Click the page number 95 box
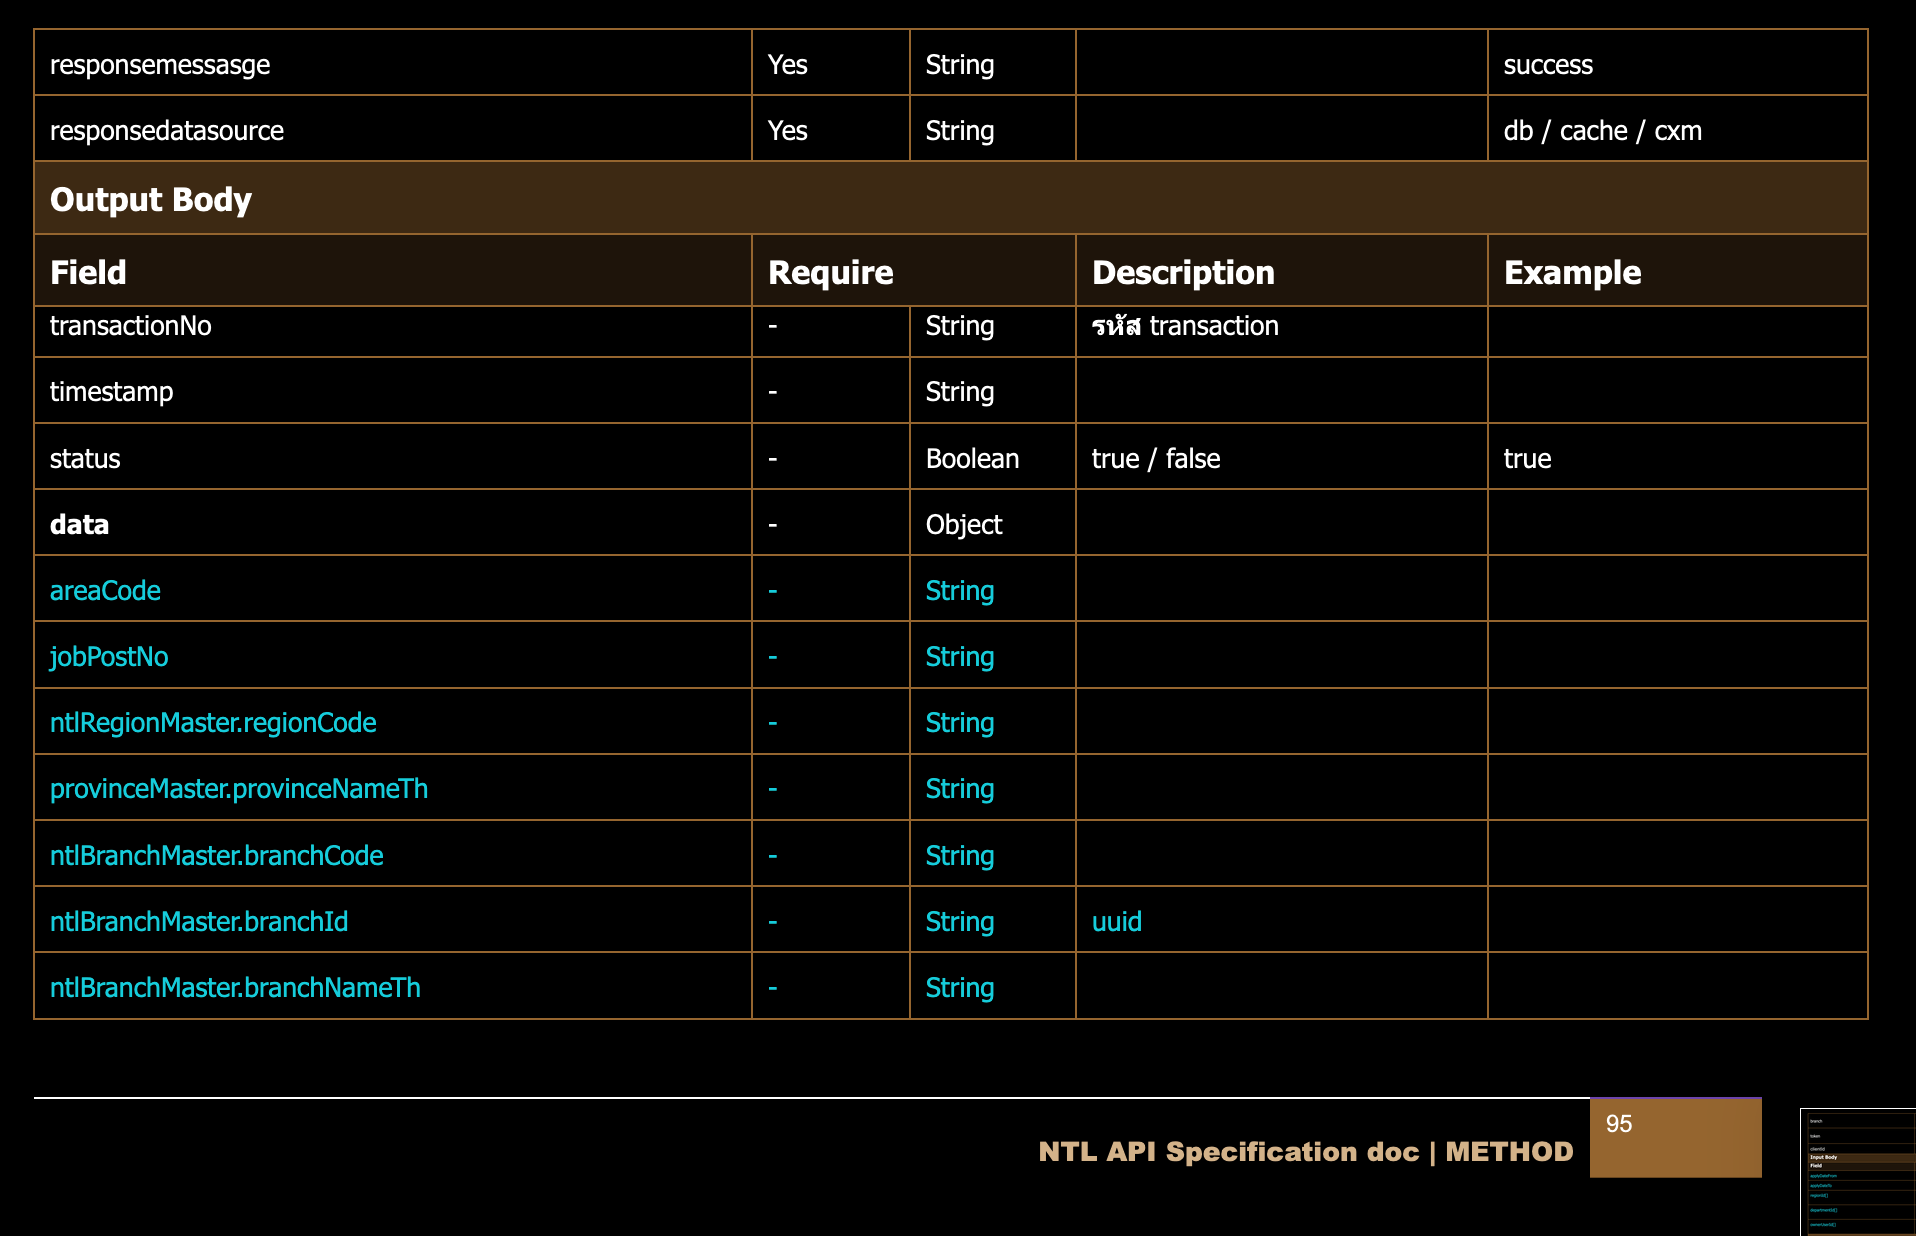Screen dimensions: 1916x1236 1674,1137
